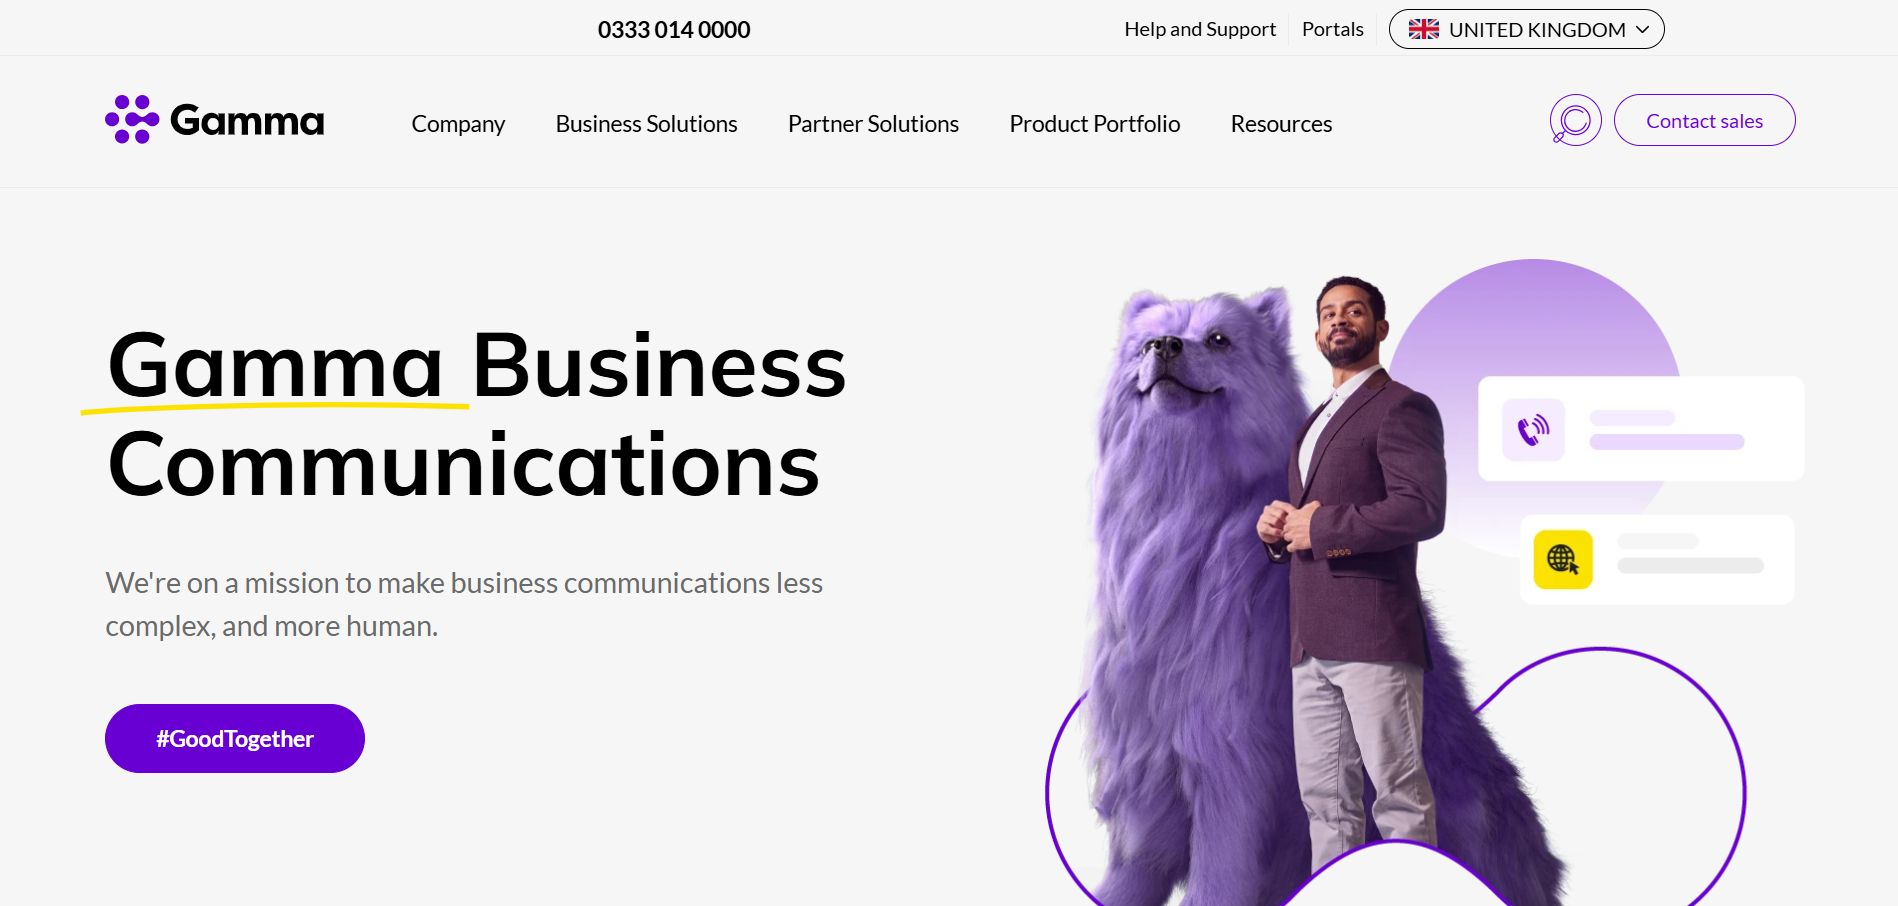Viewport: 1898px width, 906px height.
Task: Open the search magnifier icon
Action: tap(1575, 120)
